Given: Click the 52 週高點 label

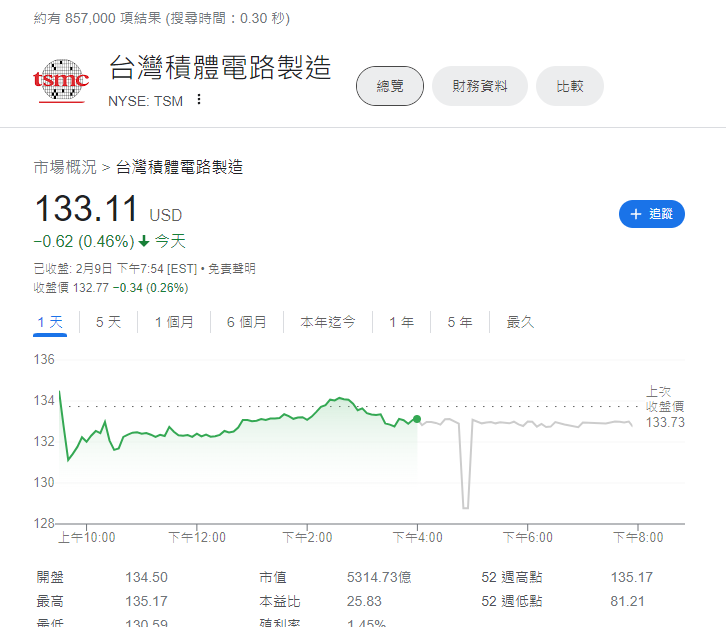Looking at the screenshot, I should (x=512, y=577).
